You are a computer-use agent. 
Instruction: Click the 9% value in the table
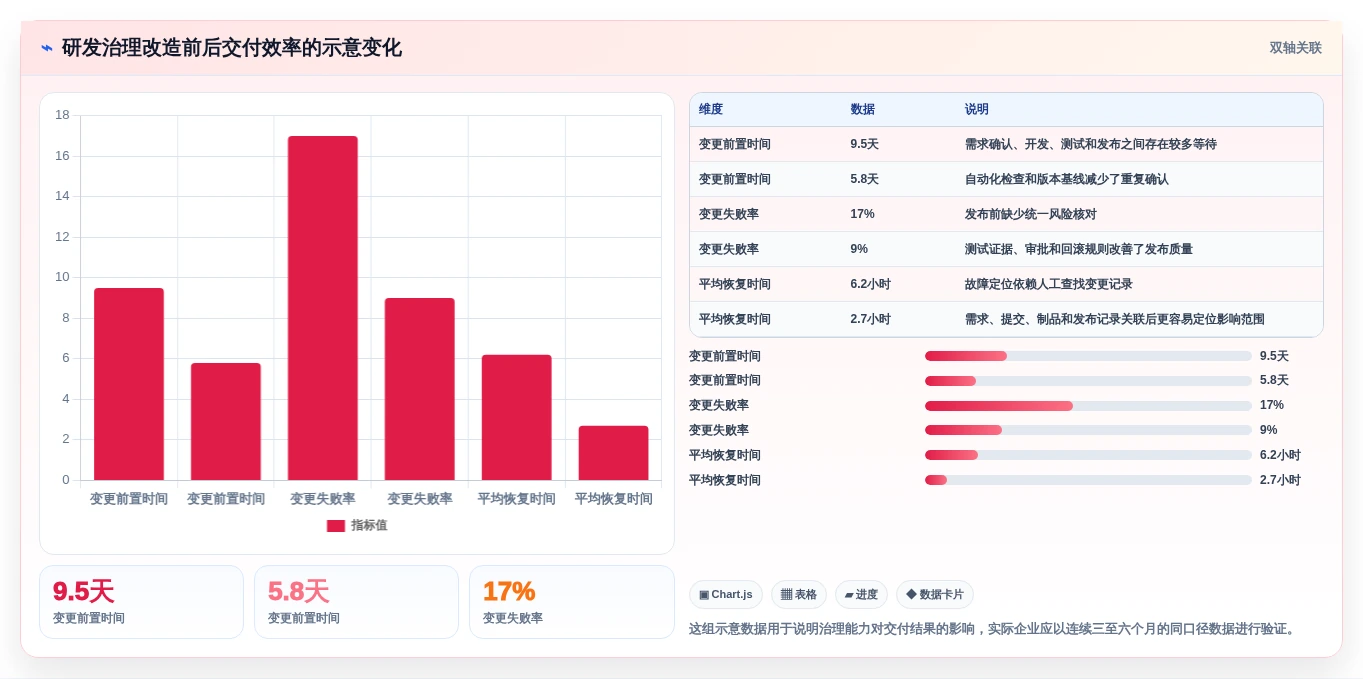859,250
